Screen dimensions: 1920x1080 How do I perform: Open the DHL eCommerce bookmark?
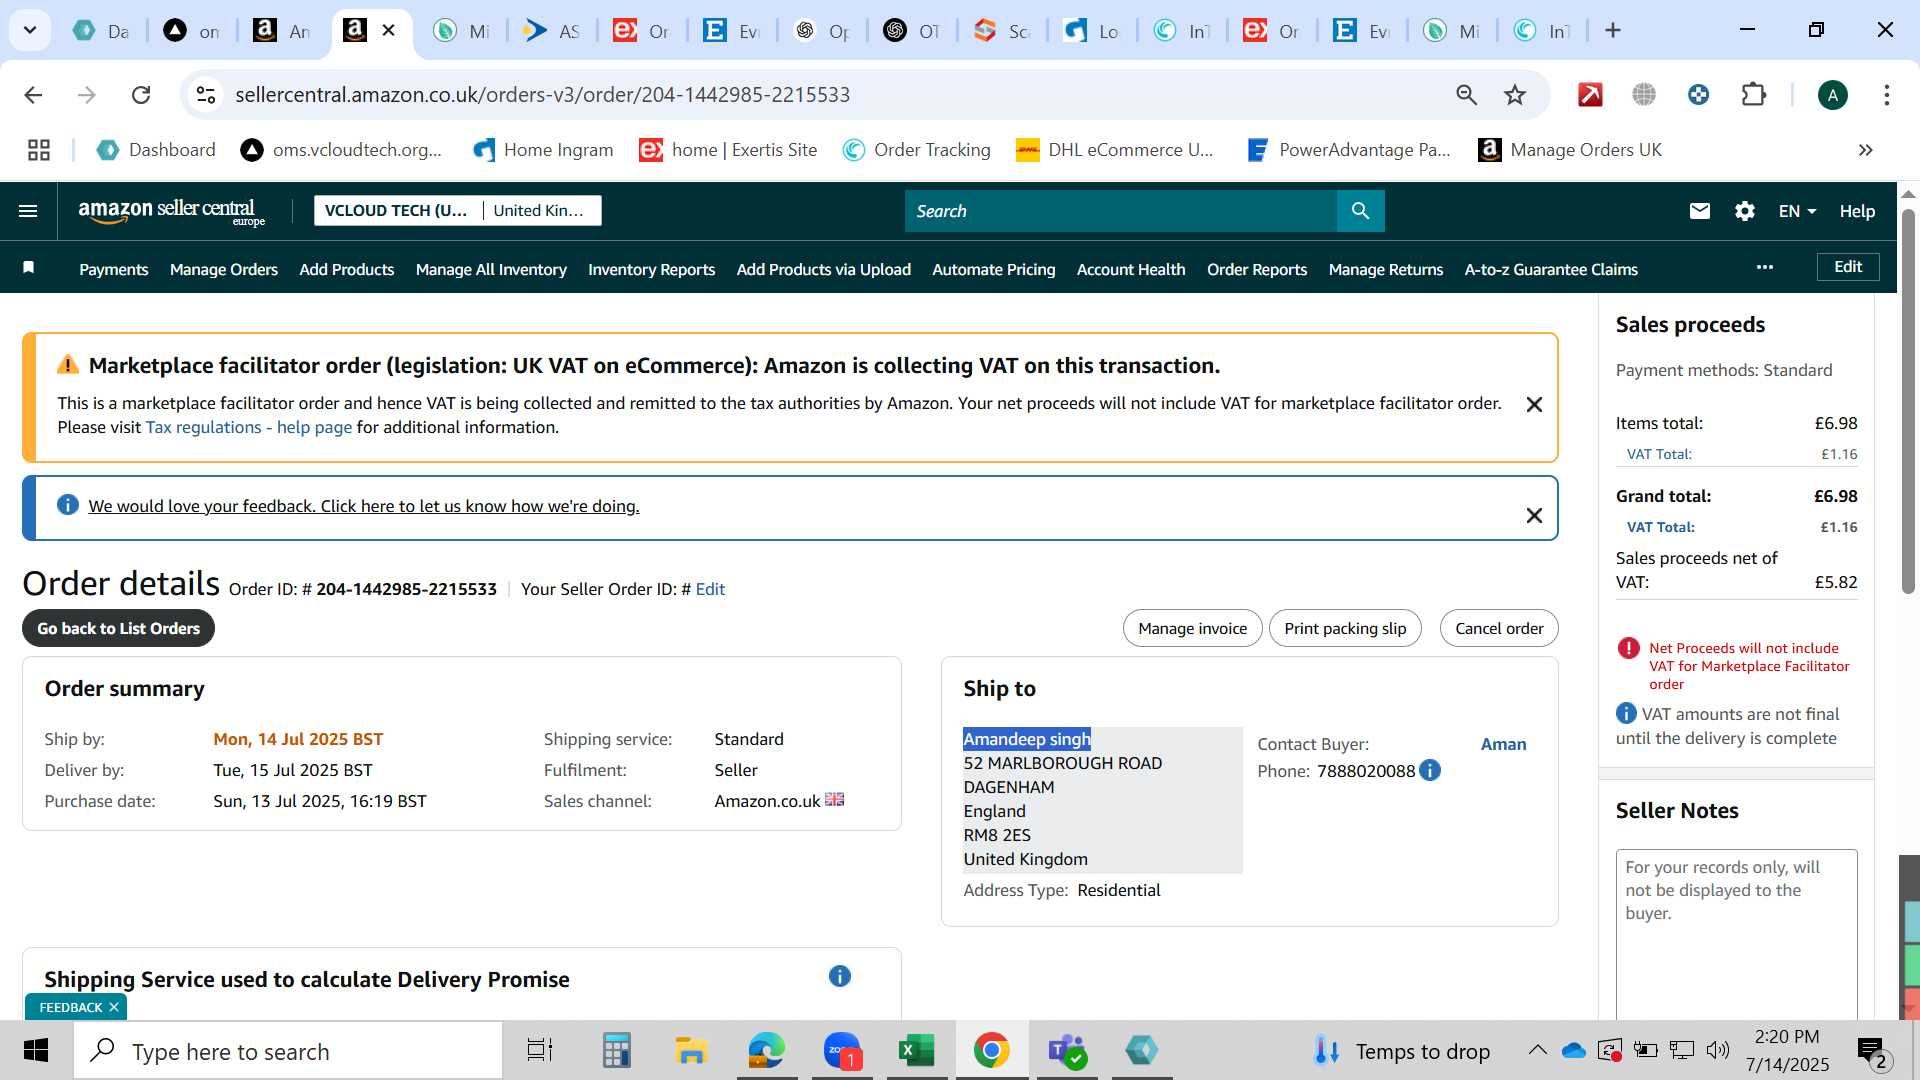coord(1114,150)
